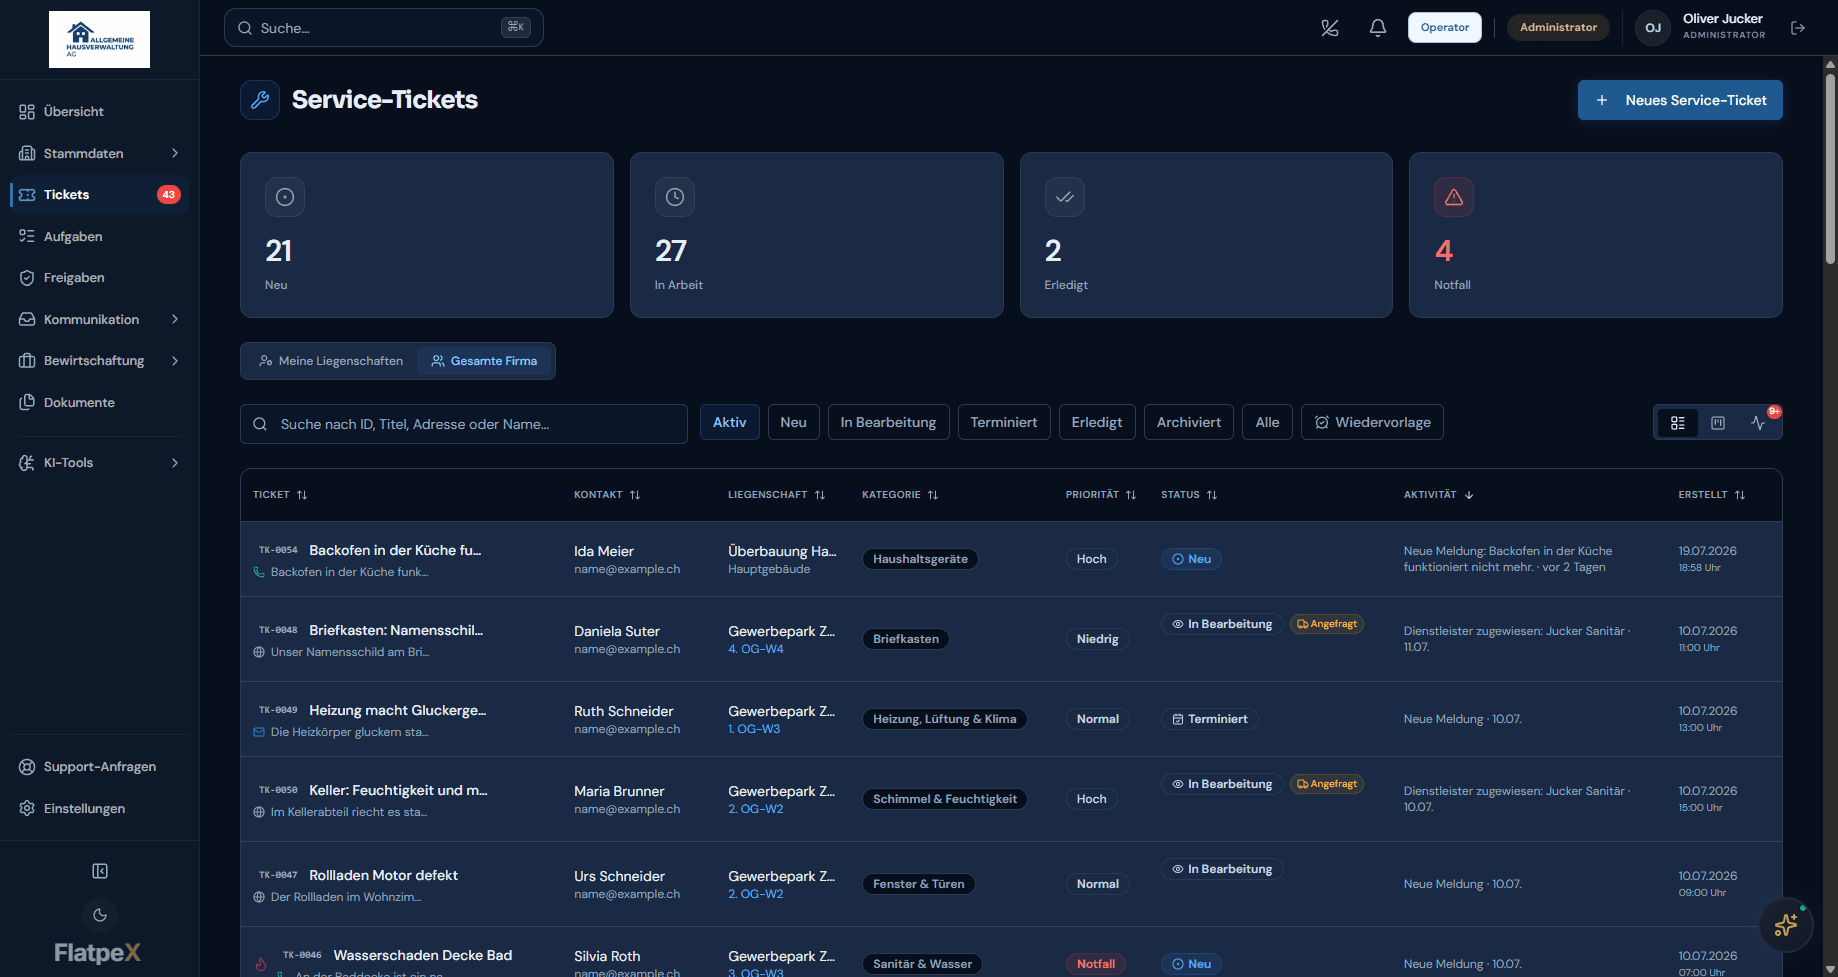The height and width of the screenshot is (977, 1838).
Task: Sort by Kontakt column
Action: (607, 495)
